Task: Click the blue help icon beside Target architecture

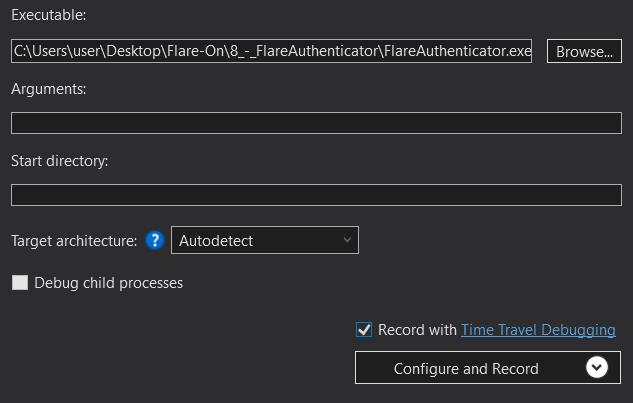Action: pyautogui.click(x=155, y=240)
